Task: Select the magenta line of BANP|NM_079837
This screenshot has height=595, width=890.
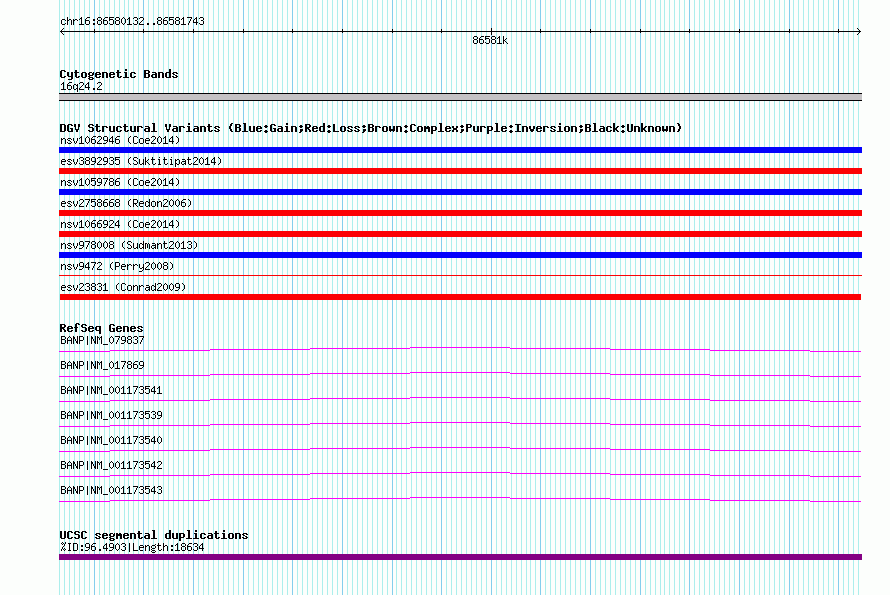Action: coord(460,349)
